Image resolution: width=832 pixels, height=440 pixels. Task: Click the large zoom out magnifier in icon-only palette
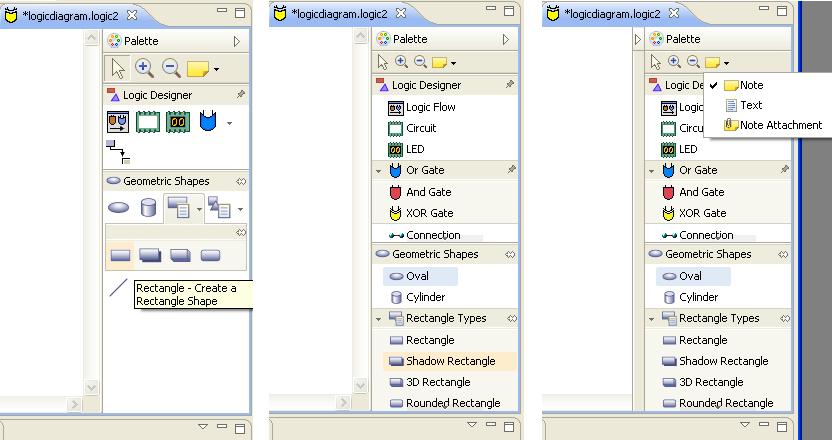click(171, 68)
